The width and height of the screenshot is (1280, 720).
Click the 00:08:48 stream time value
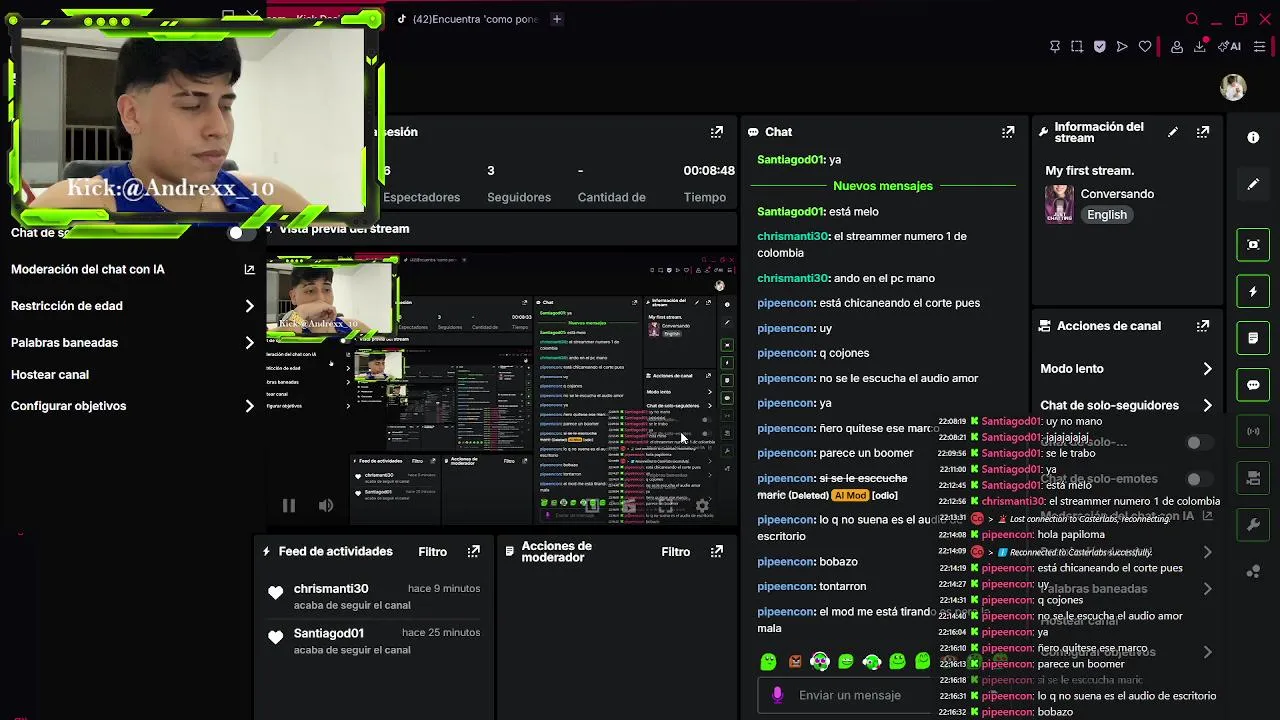(x=709, y=171)
